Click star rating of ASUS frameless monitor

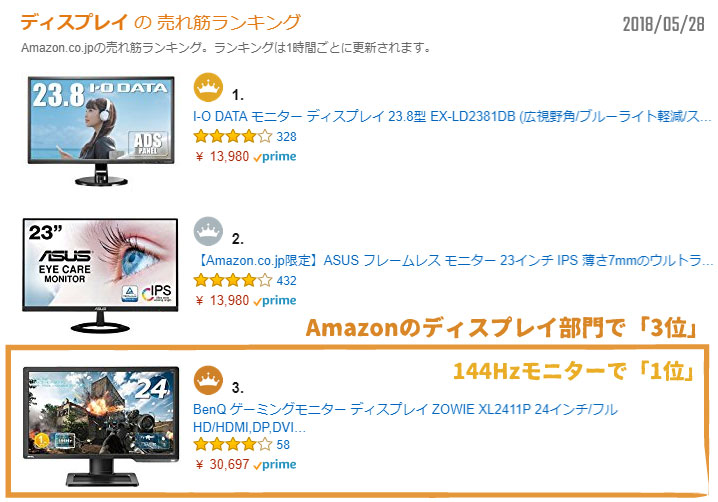click(233, 280)
